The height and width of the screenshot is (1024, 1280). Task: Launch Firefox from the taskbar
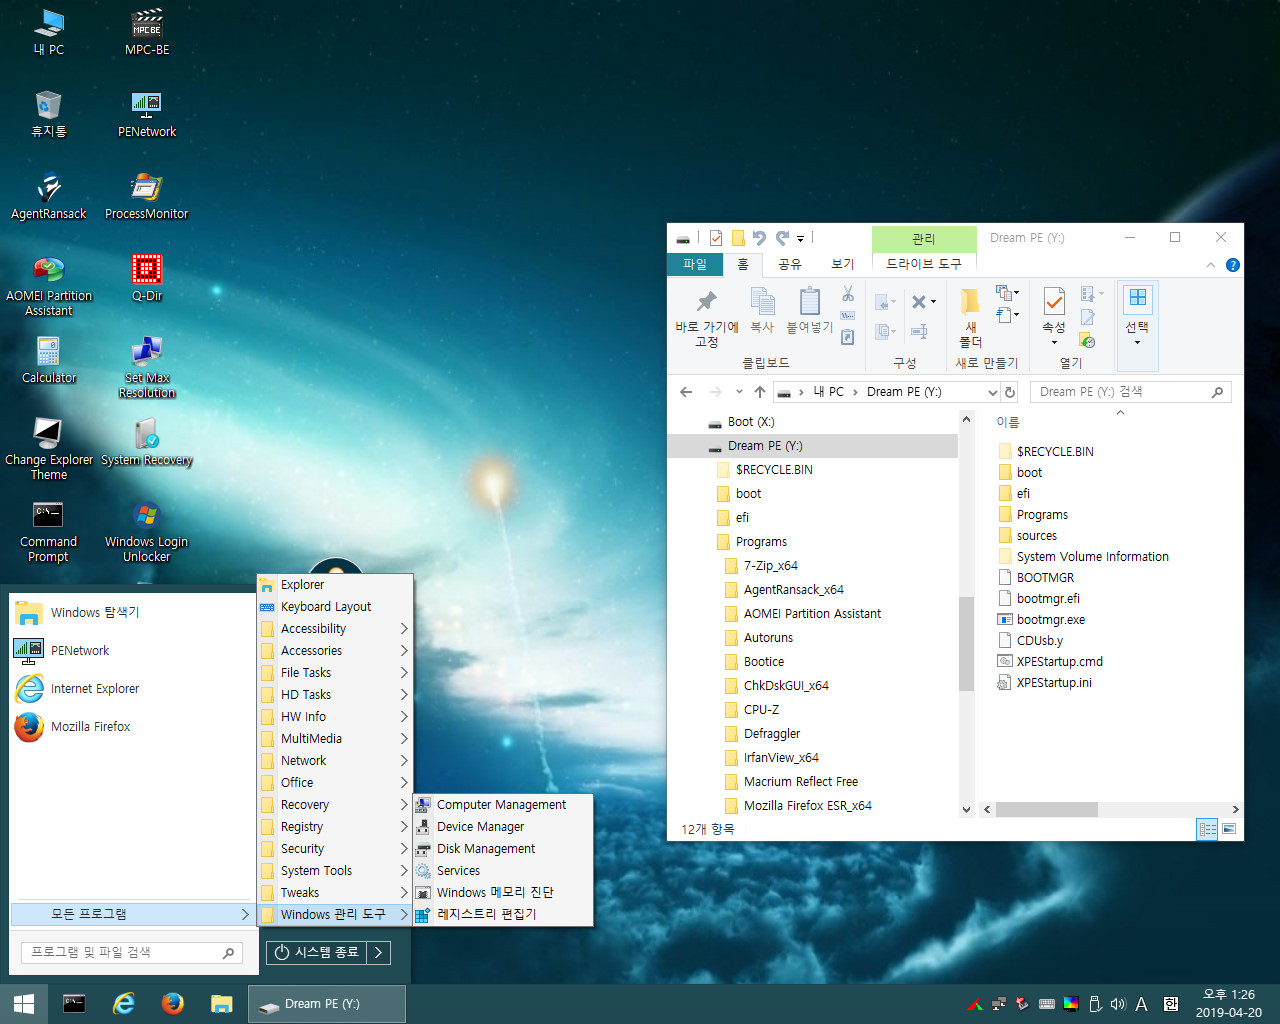tap(172, 1004)
